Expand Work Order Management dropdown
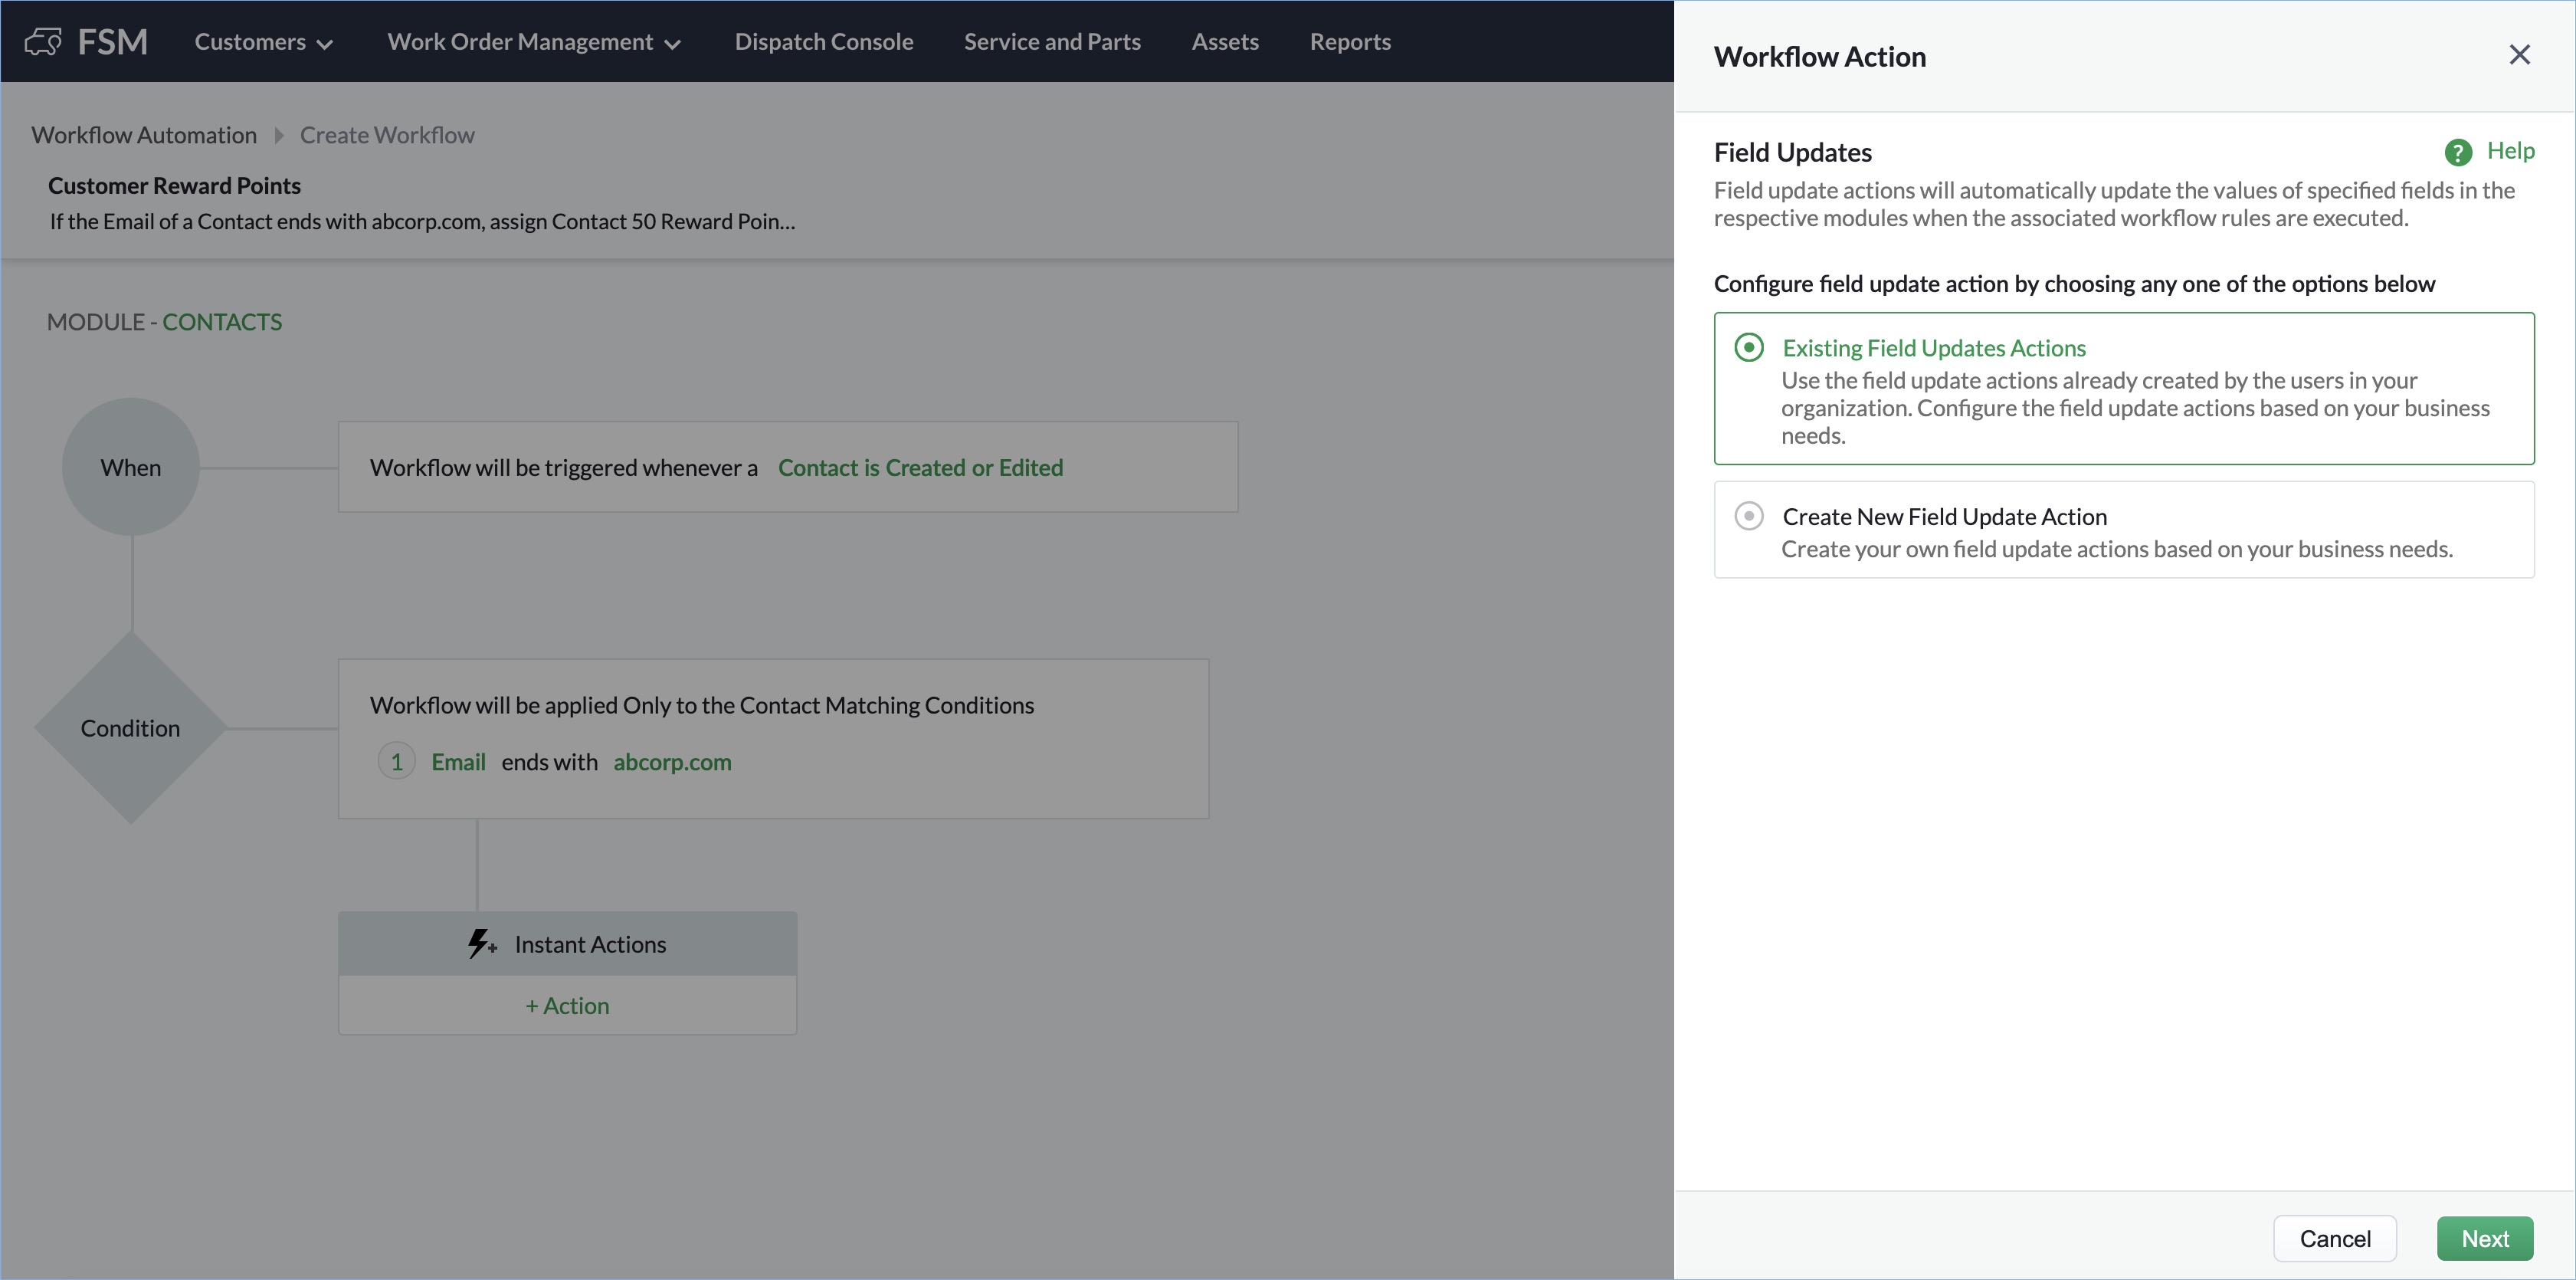Viewport: 2576px width, 1280px height. pyautogui.click(x=533, y=42)
